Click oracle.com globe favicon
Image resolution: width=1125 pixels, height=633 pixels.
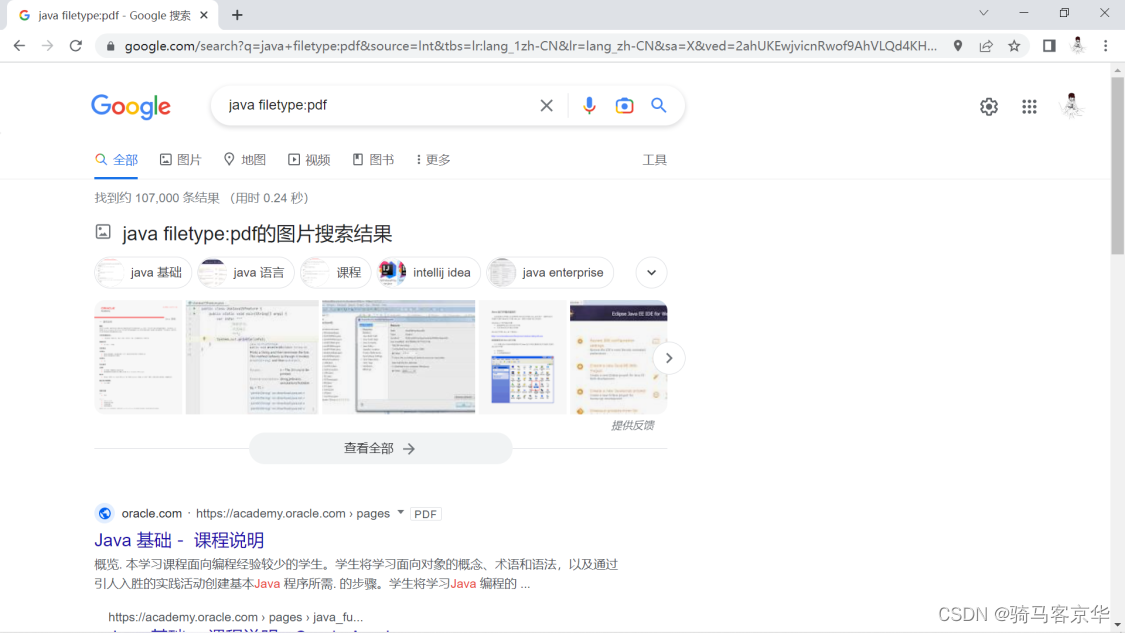coord(105,513)
